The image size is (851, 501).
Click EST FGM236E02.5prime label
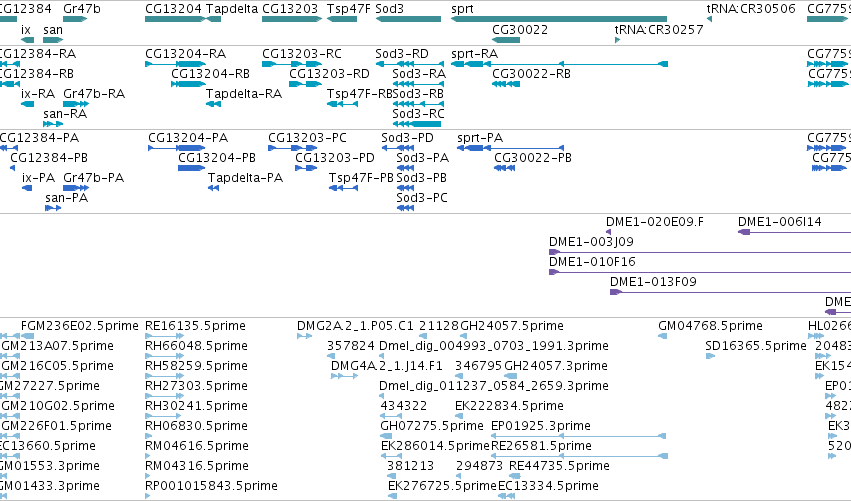click(80, 326)
